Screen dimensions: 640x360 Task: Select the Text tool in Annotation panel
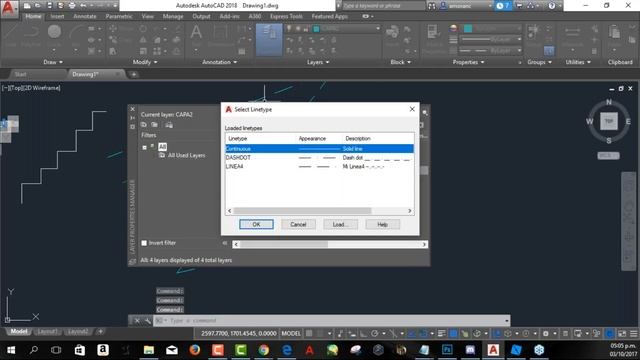click(196, 32)
